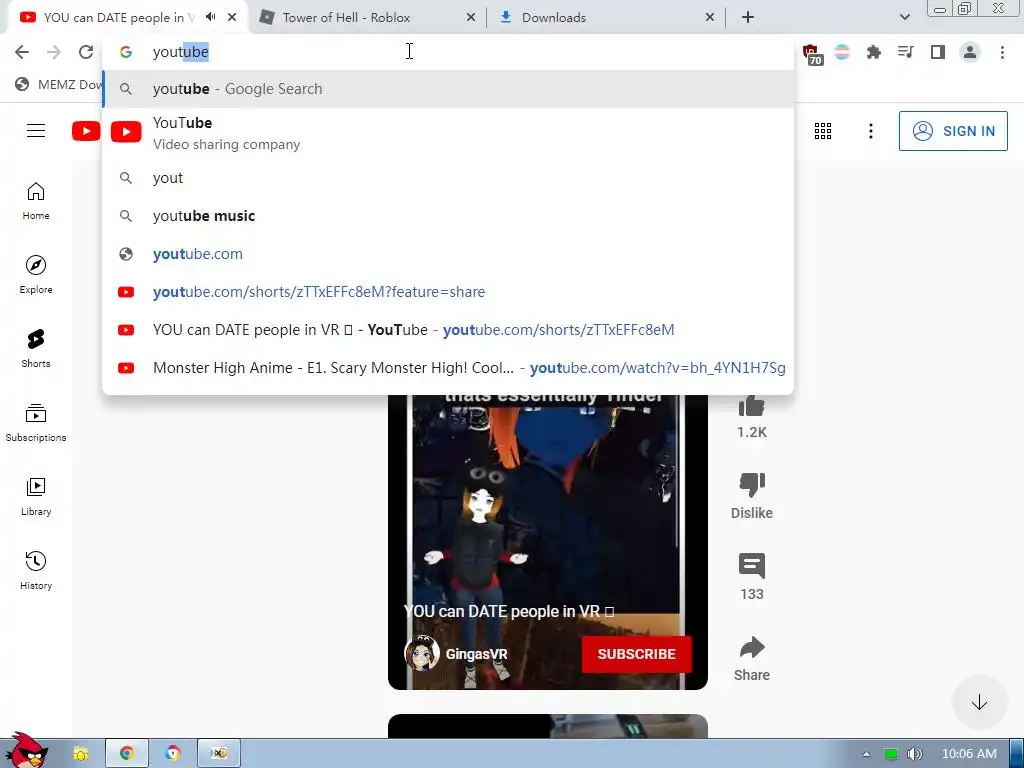The height and width of the screenshot is (768, 1024).
Task: Open Library in YouTube sidebar
Action: click(x=36, y=497)
